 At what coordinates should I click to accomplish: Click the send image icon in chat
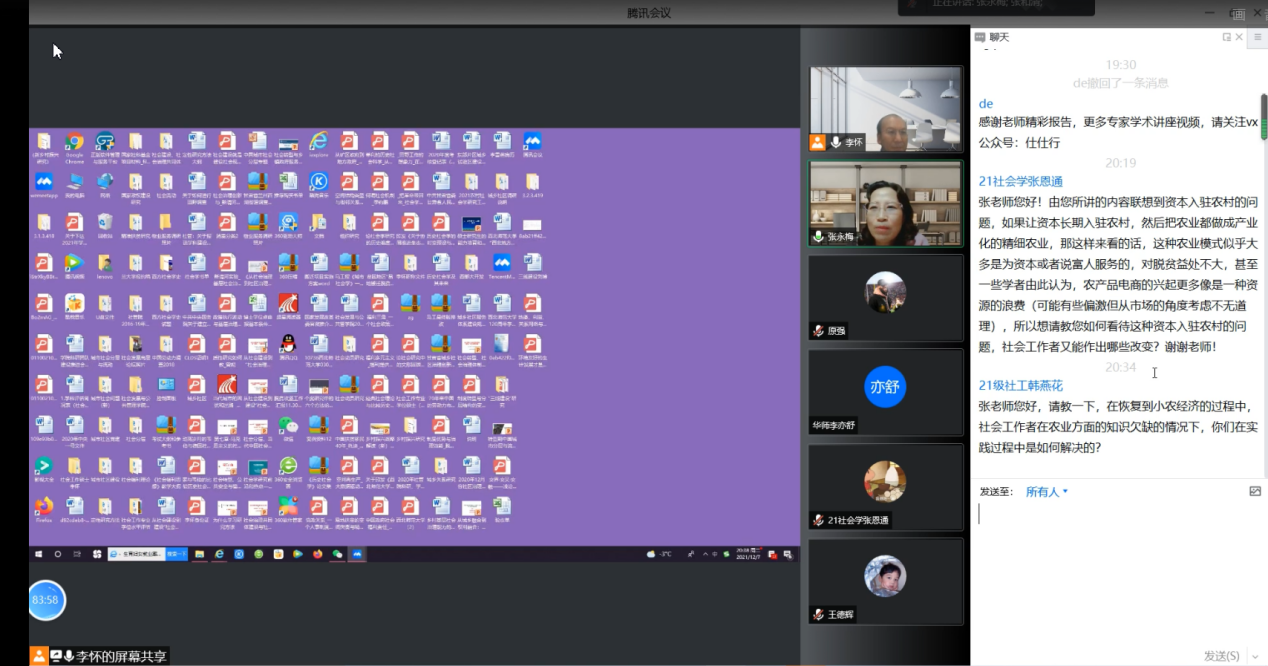pos(1255,491)
